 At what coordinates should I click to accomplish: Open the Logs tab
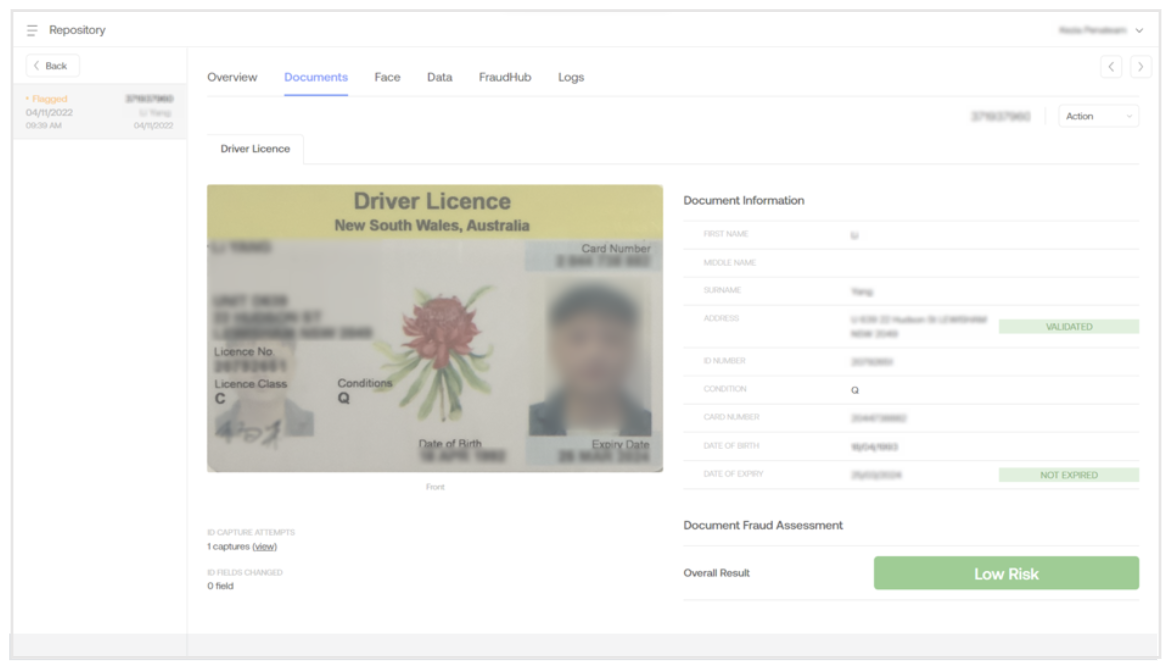(x=571, y=77)
